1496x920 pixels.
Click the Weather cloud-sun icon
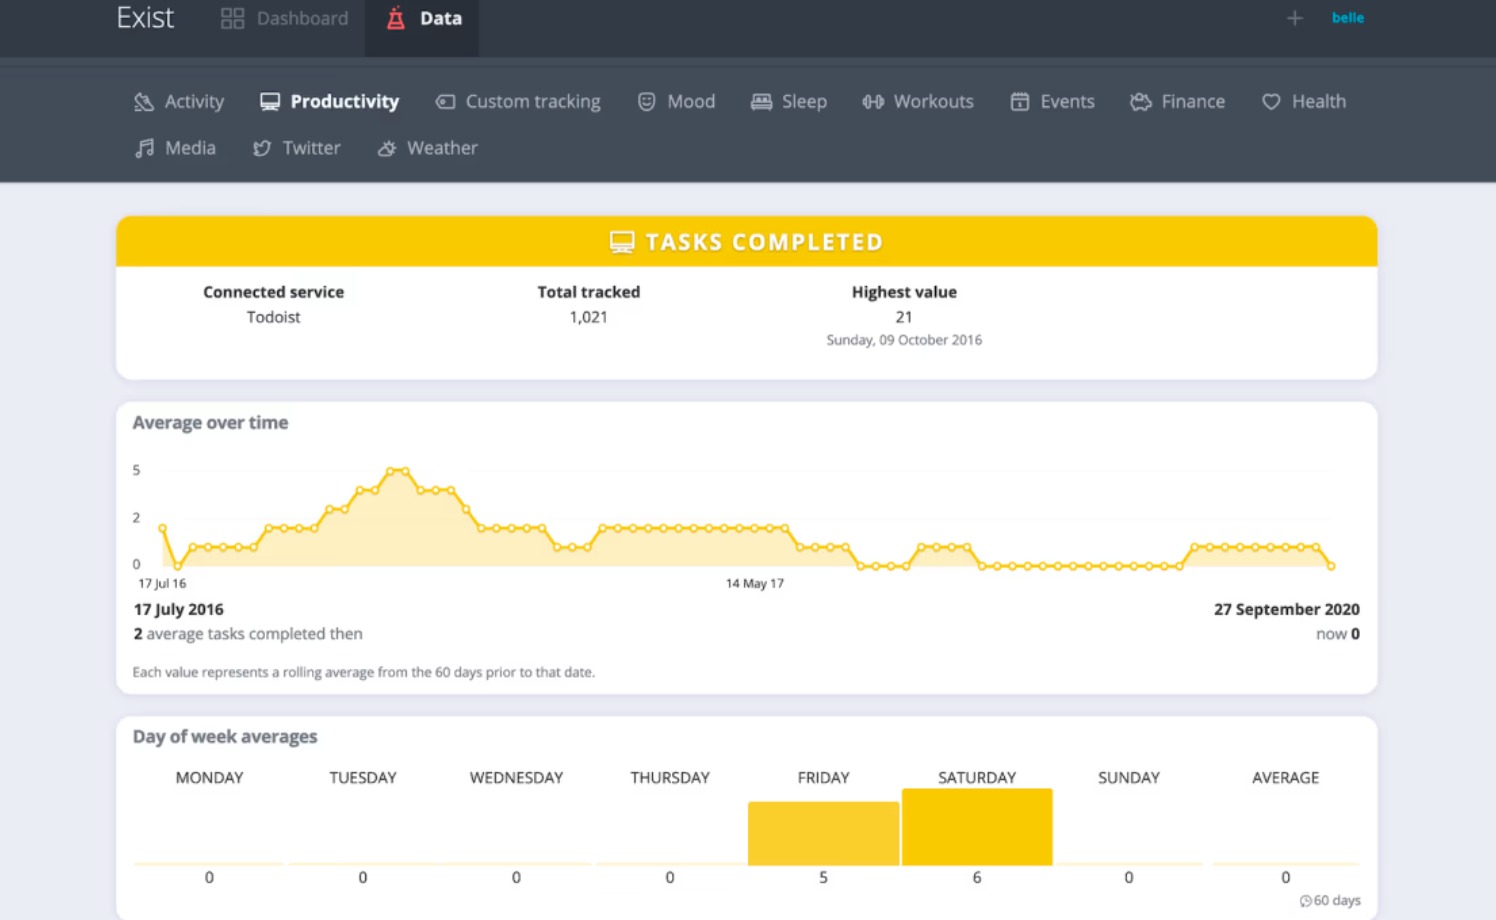pos(387,148)
